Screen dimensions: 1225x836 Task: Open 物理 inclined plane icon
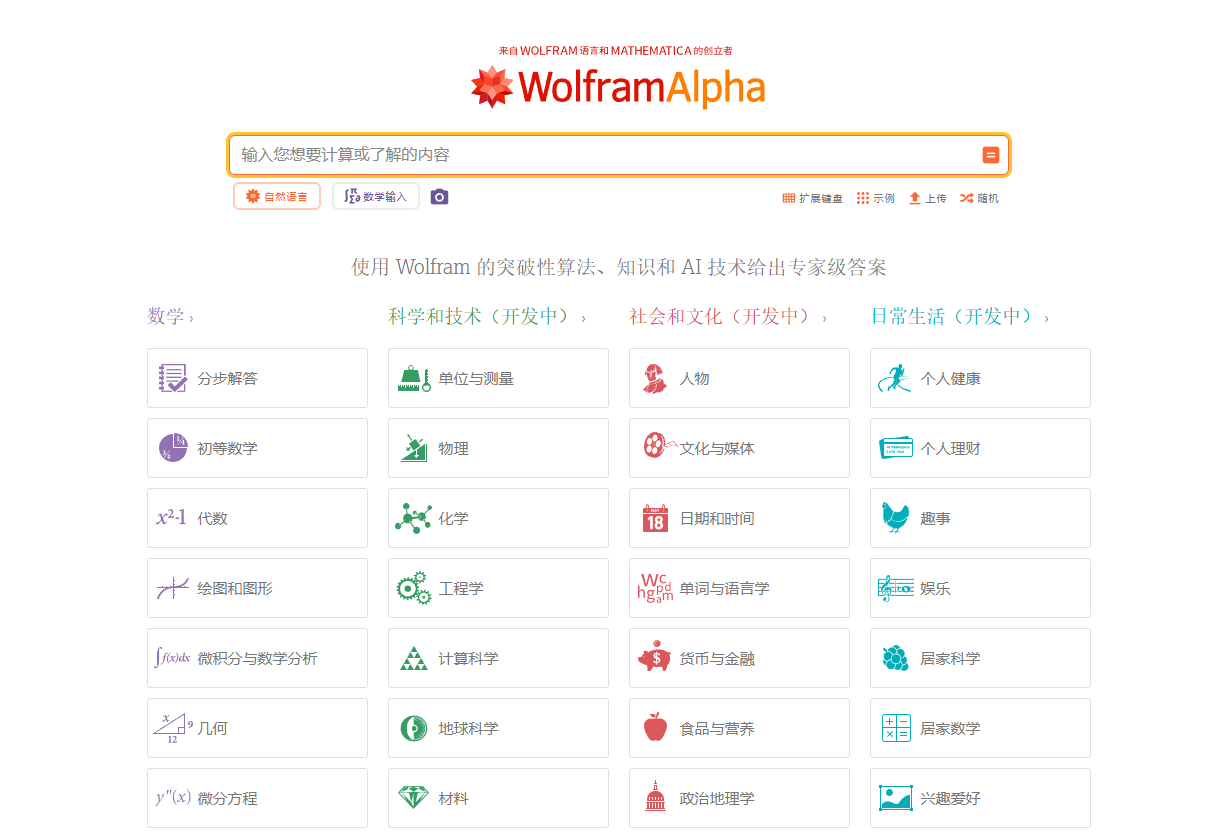pos(413,448)
